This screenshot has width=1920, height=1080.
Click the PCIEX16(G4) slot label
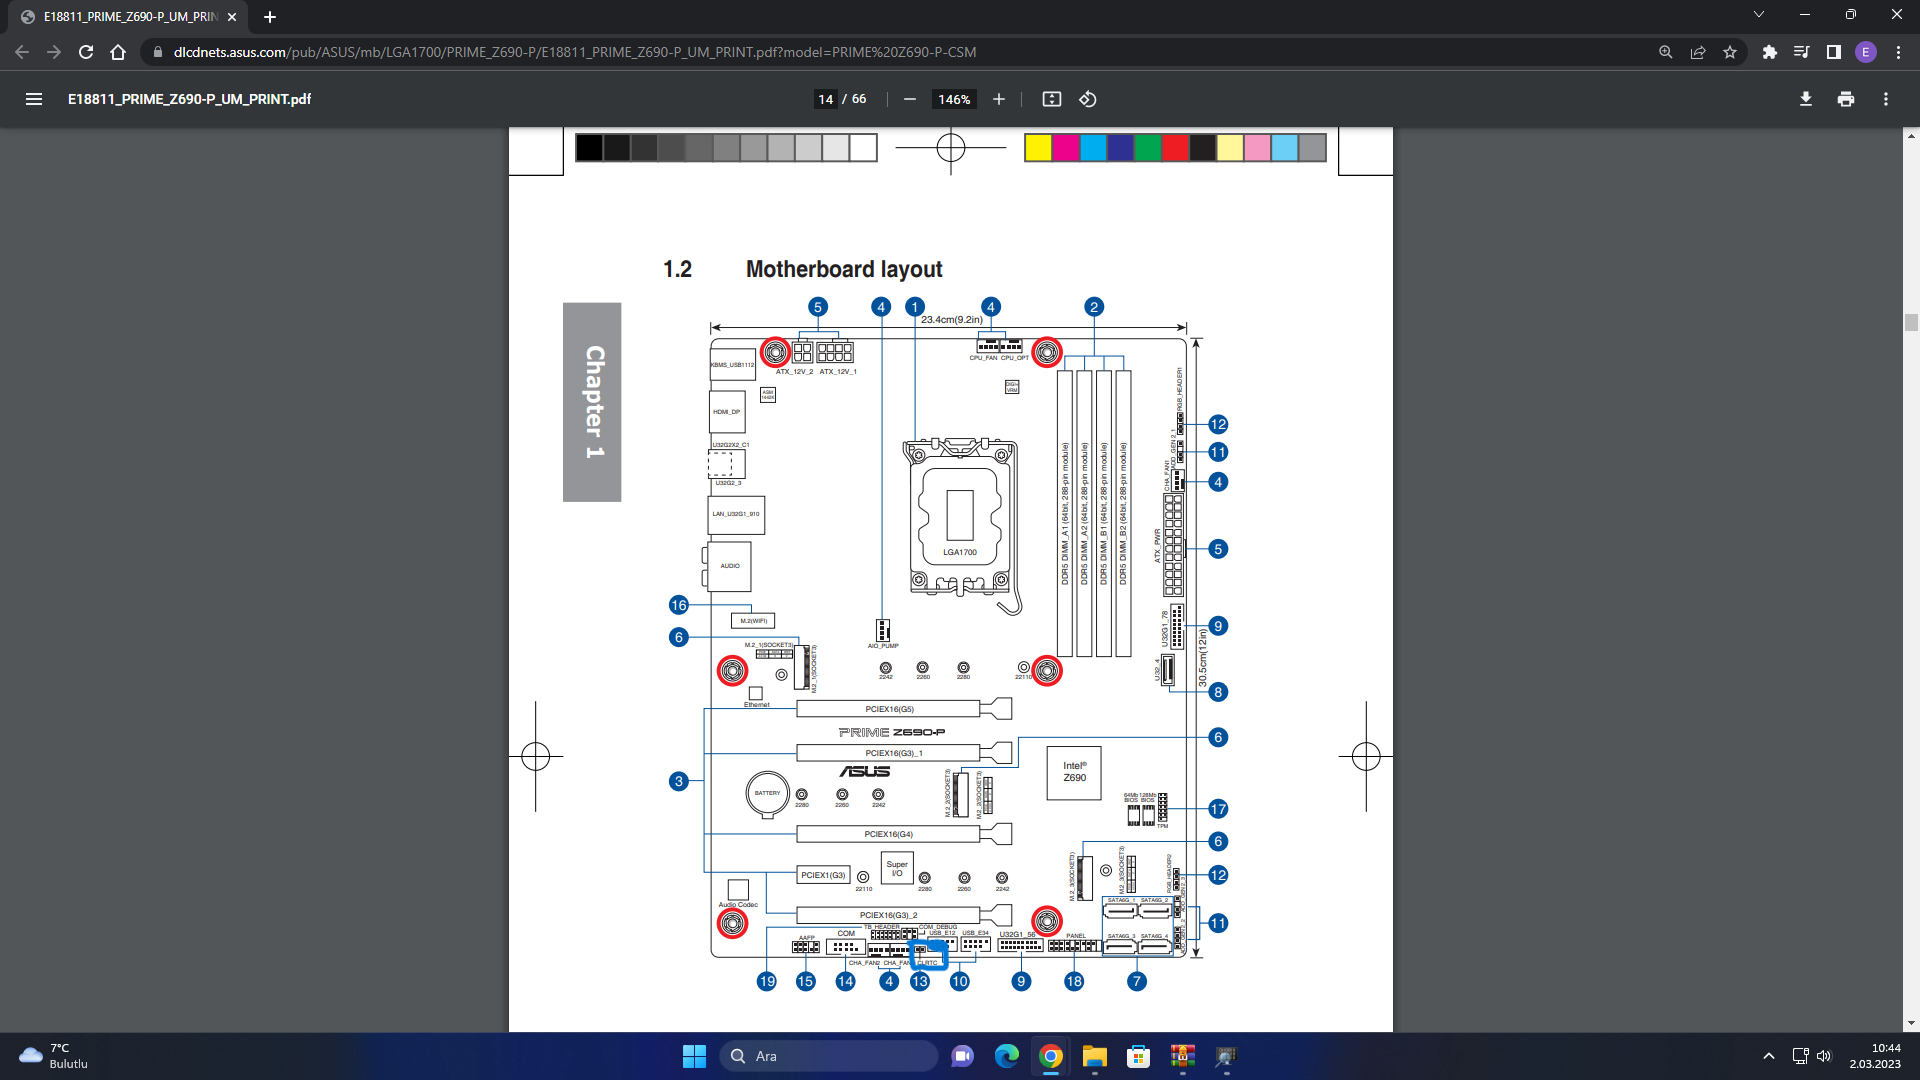tap(888, 834)
